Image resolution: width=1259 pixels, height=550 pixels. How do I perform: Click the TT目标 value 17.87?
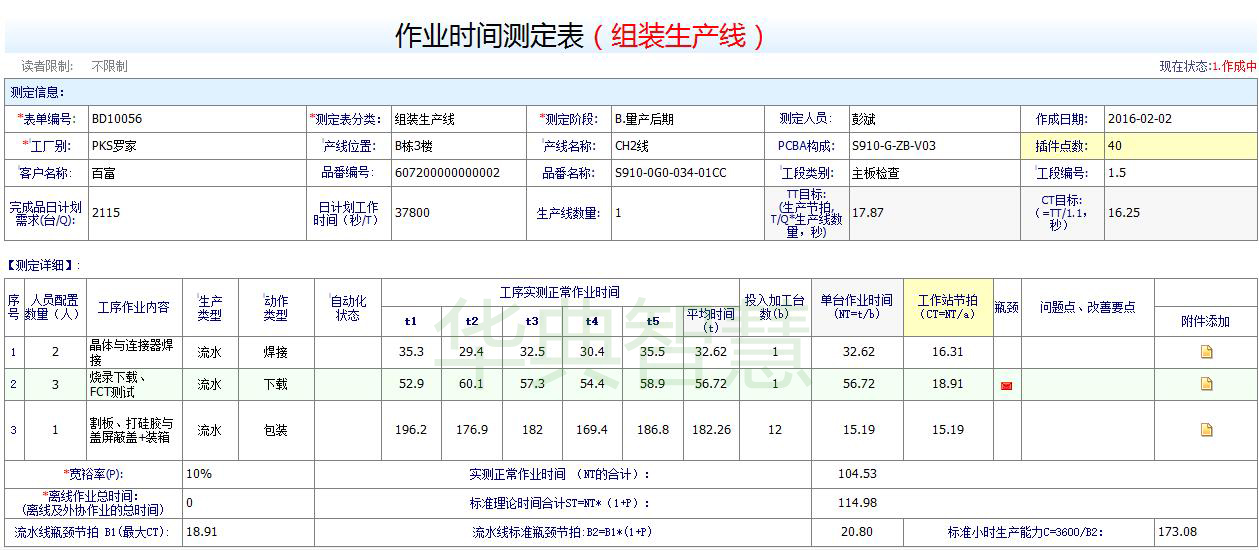[868, 213]
